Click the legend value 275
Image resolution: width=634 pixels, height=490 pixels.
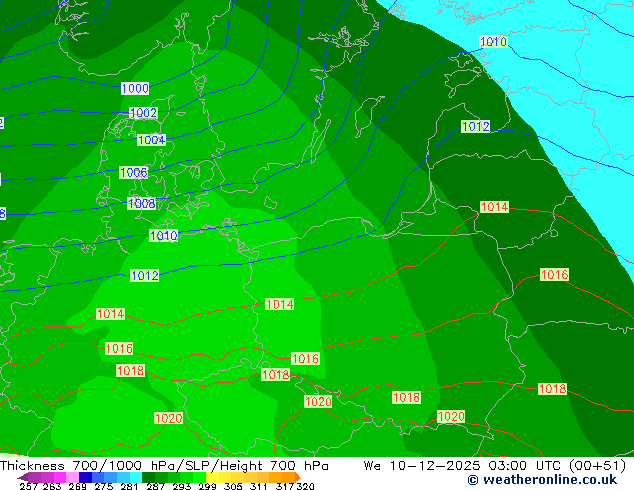pos(104,486)
